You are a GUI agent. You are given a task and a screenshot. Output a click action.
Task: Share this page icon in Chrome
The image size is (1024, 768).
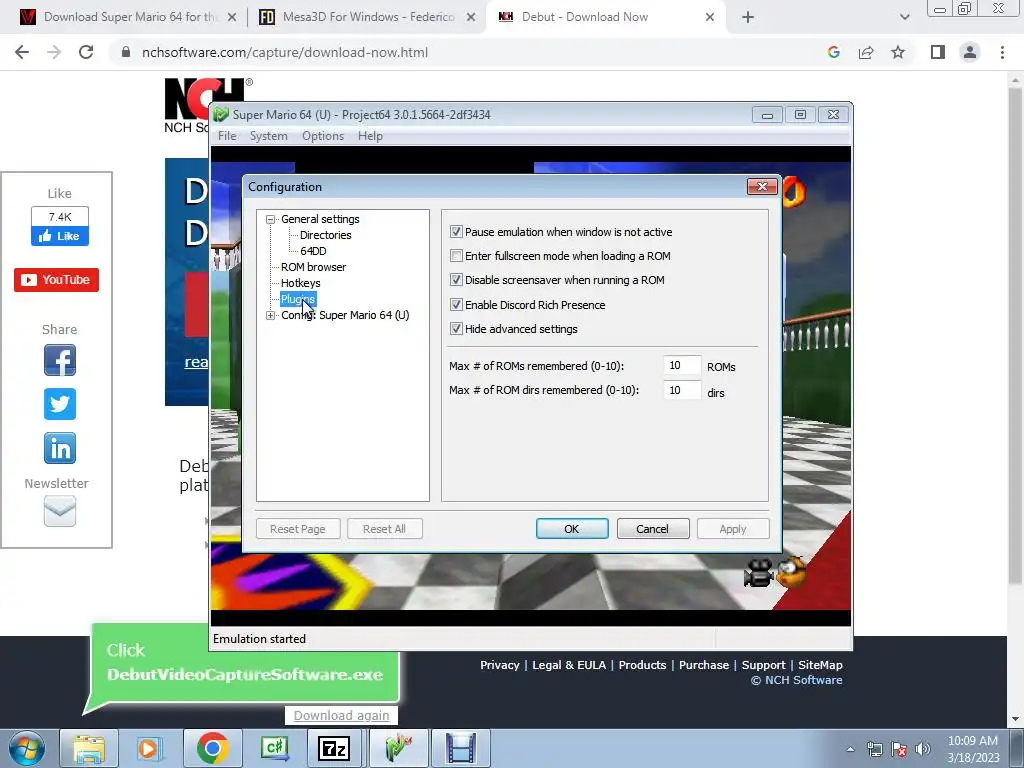tap(866, 52)
